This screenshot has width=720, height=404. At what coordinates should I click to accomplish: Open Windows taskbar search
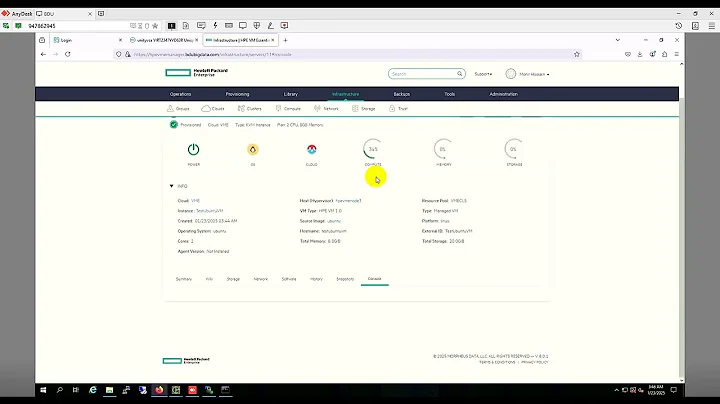coord(60,390)
